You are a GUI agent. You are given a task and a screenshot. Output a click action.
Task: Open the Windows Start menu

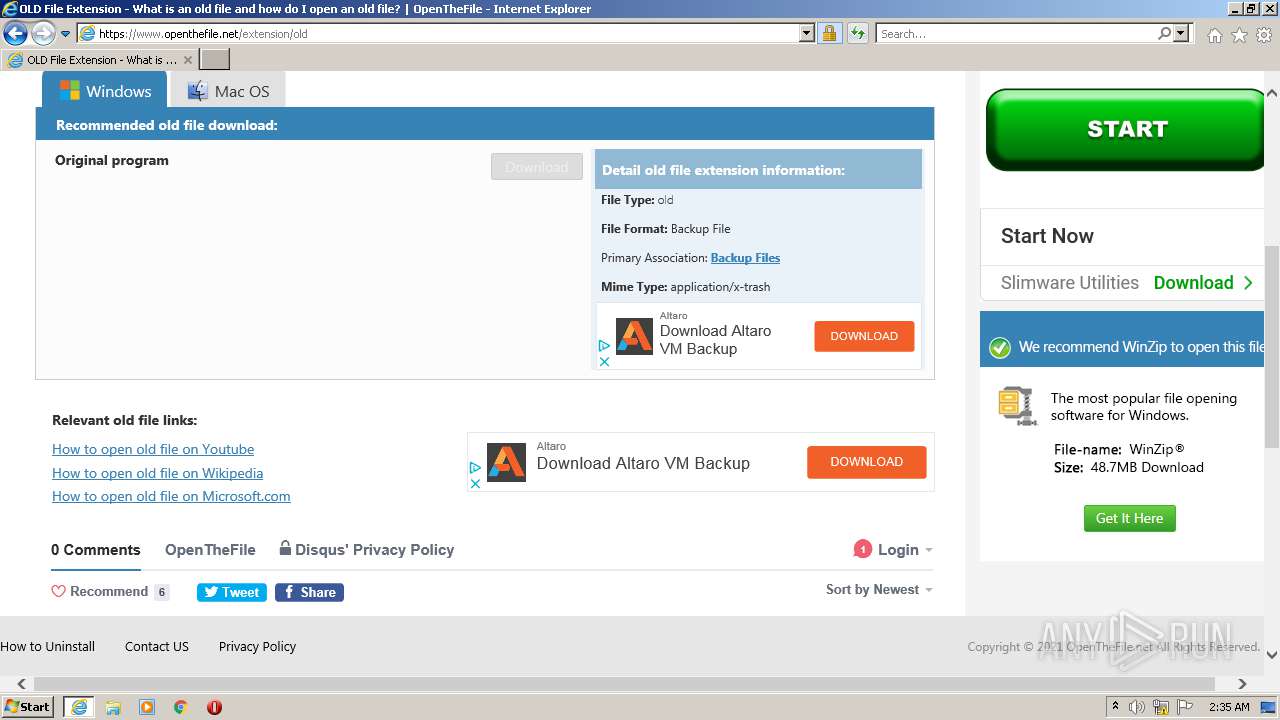(28, 706)
